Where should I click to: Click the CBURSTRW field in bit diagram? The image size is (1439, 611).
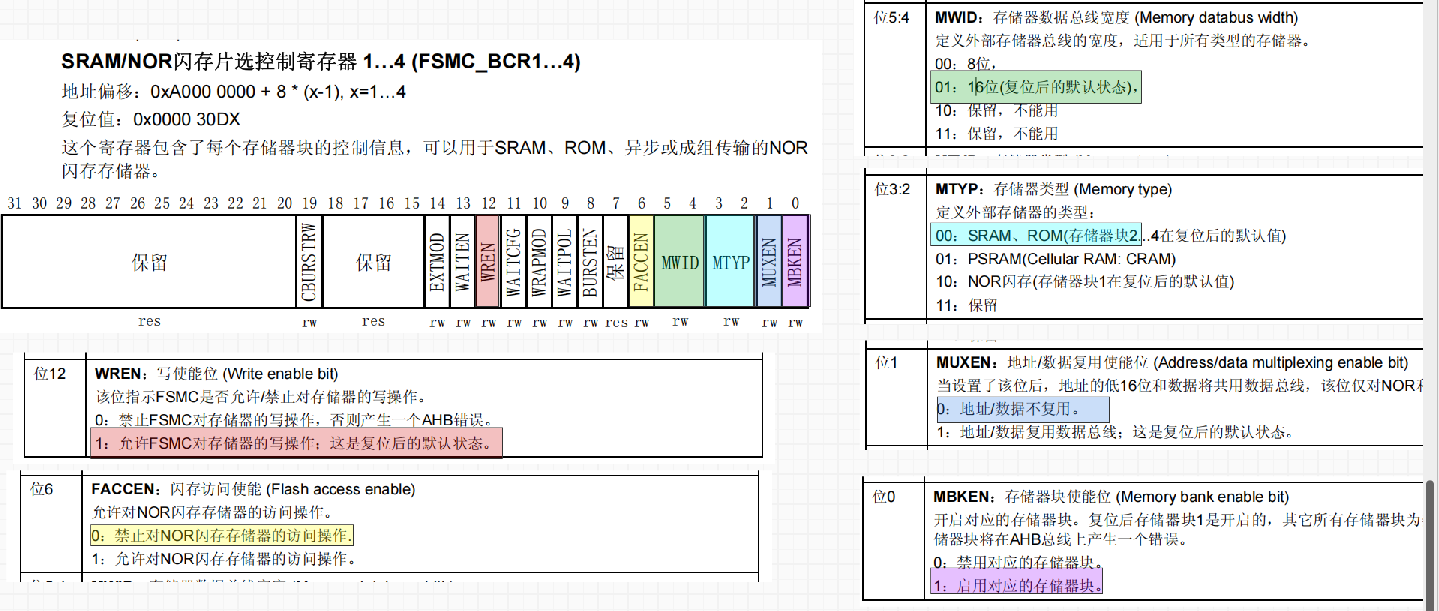click(309, 262)
